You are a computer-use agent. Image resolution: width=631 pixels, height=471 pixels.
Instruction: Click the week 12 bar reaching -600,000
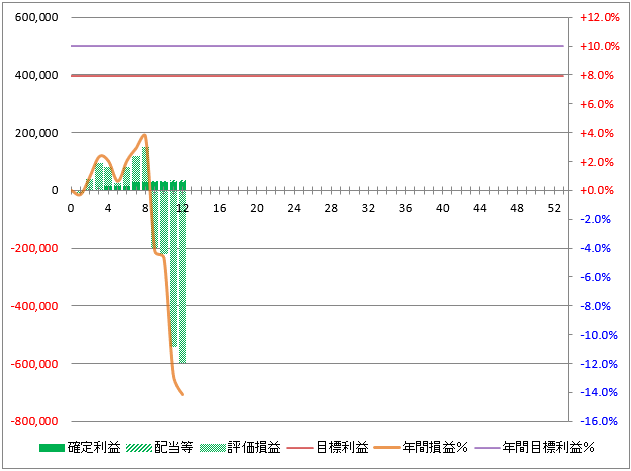pyautogui.click(x=182, y=277)
